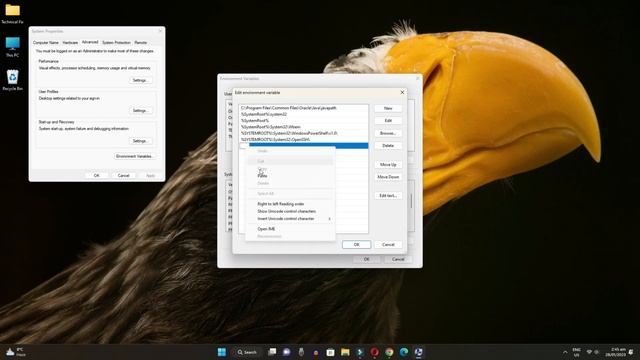Screen dimensions: 640x360
Task: Expand Insert Unicode control character submenu
Action: [x=290, y=219]
